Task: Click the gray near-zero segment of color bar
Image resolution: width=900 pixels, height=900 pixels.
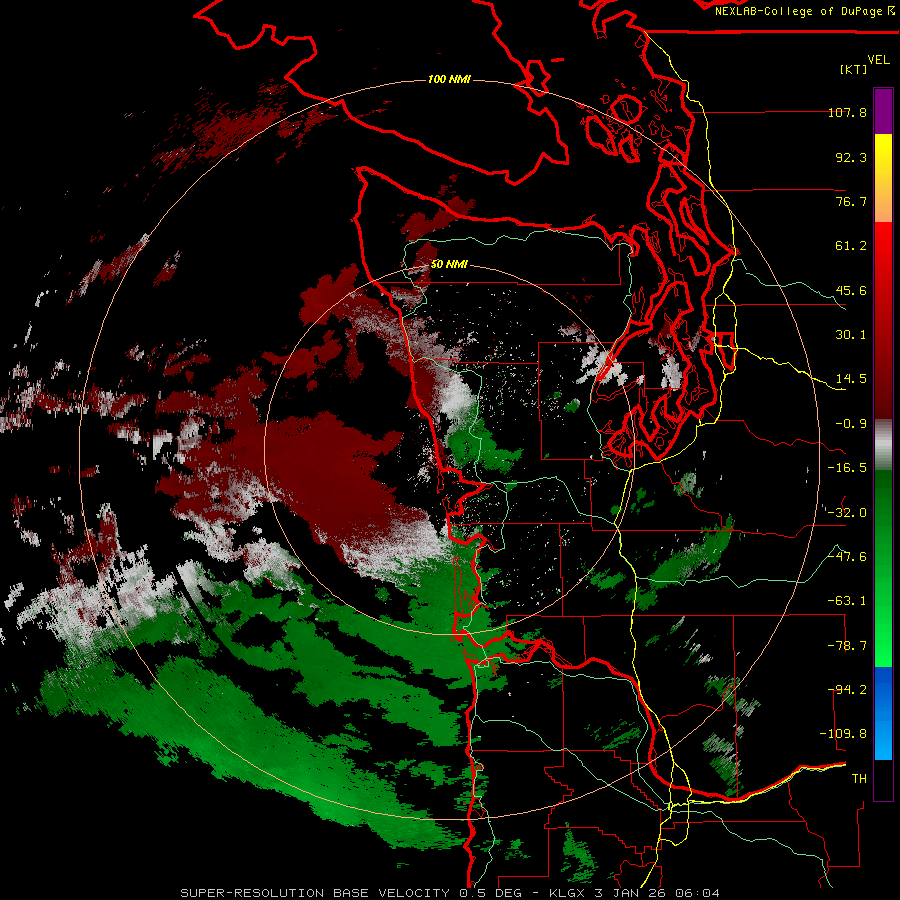Action: point(883,445)
